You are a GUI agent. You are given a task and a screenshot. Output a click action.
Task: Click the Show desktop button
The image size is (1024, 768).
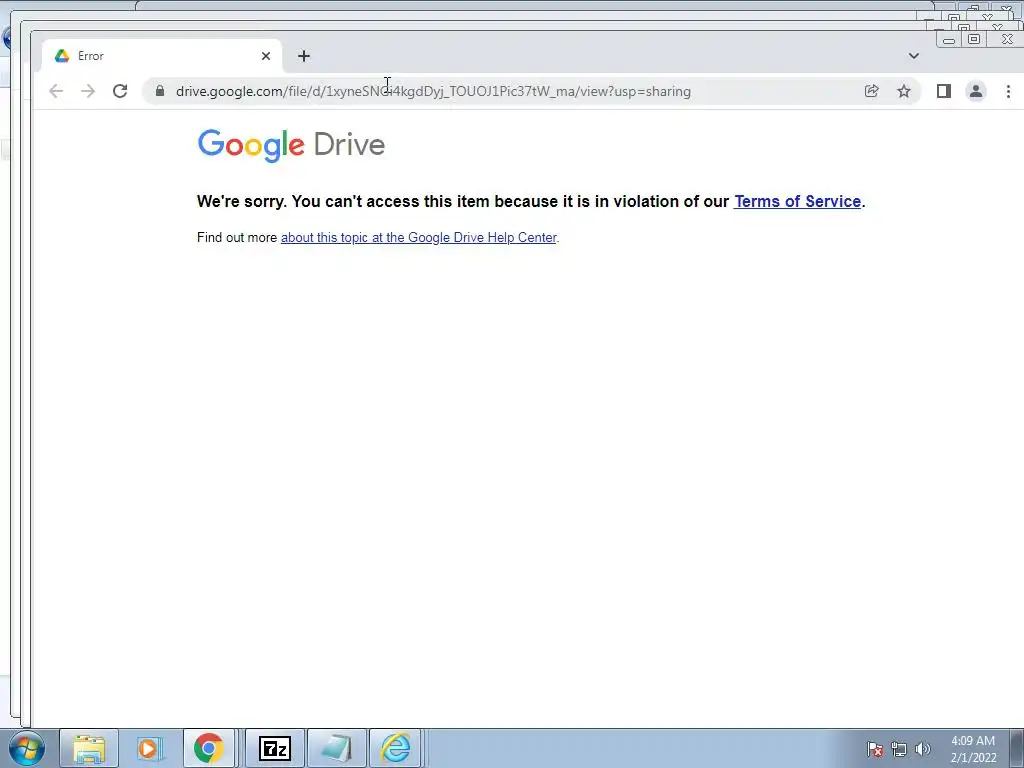coord(1017,748)
